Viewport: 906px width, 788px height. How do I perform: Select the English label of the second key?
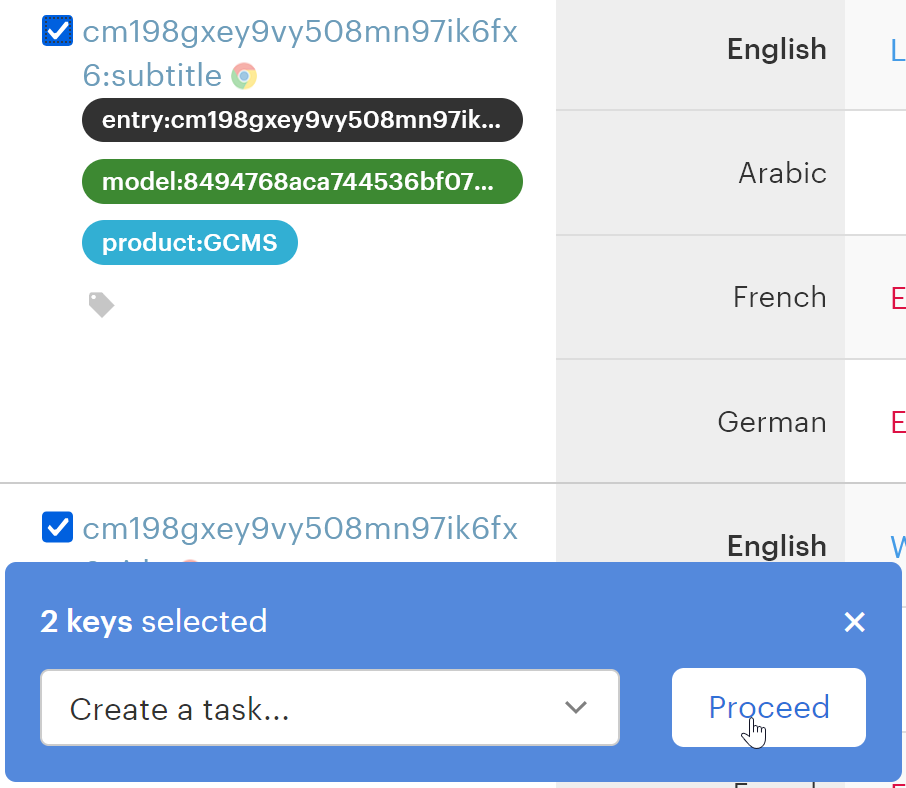(776, 545)
